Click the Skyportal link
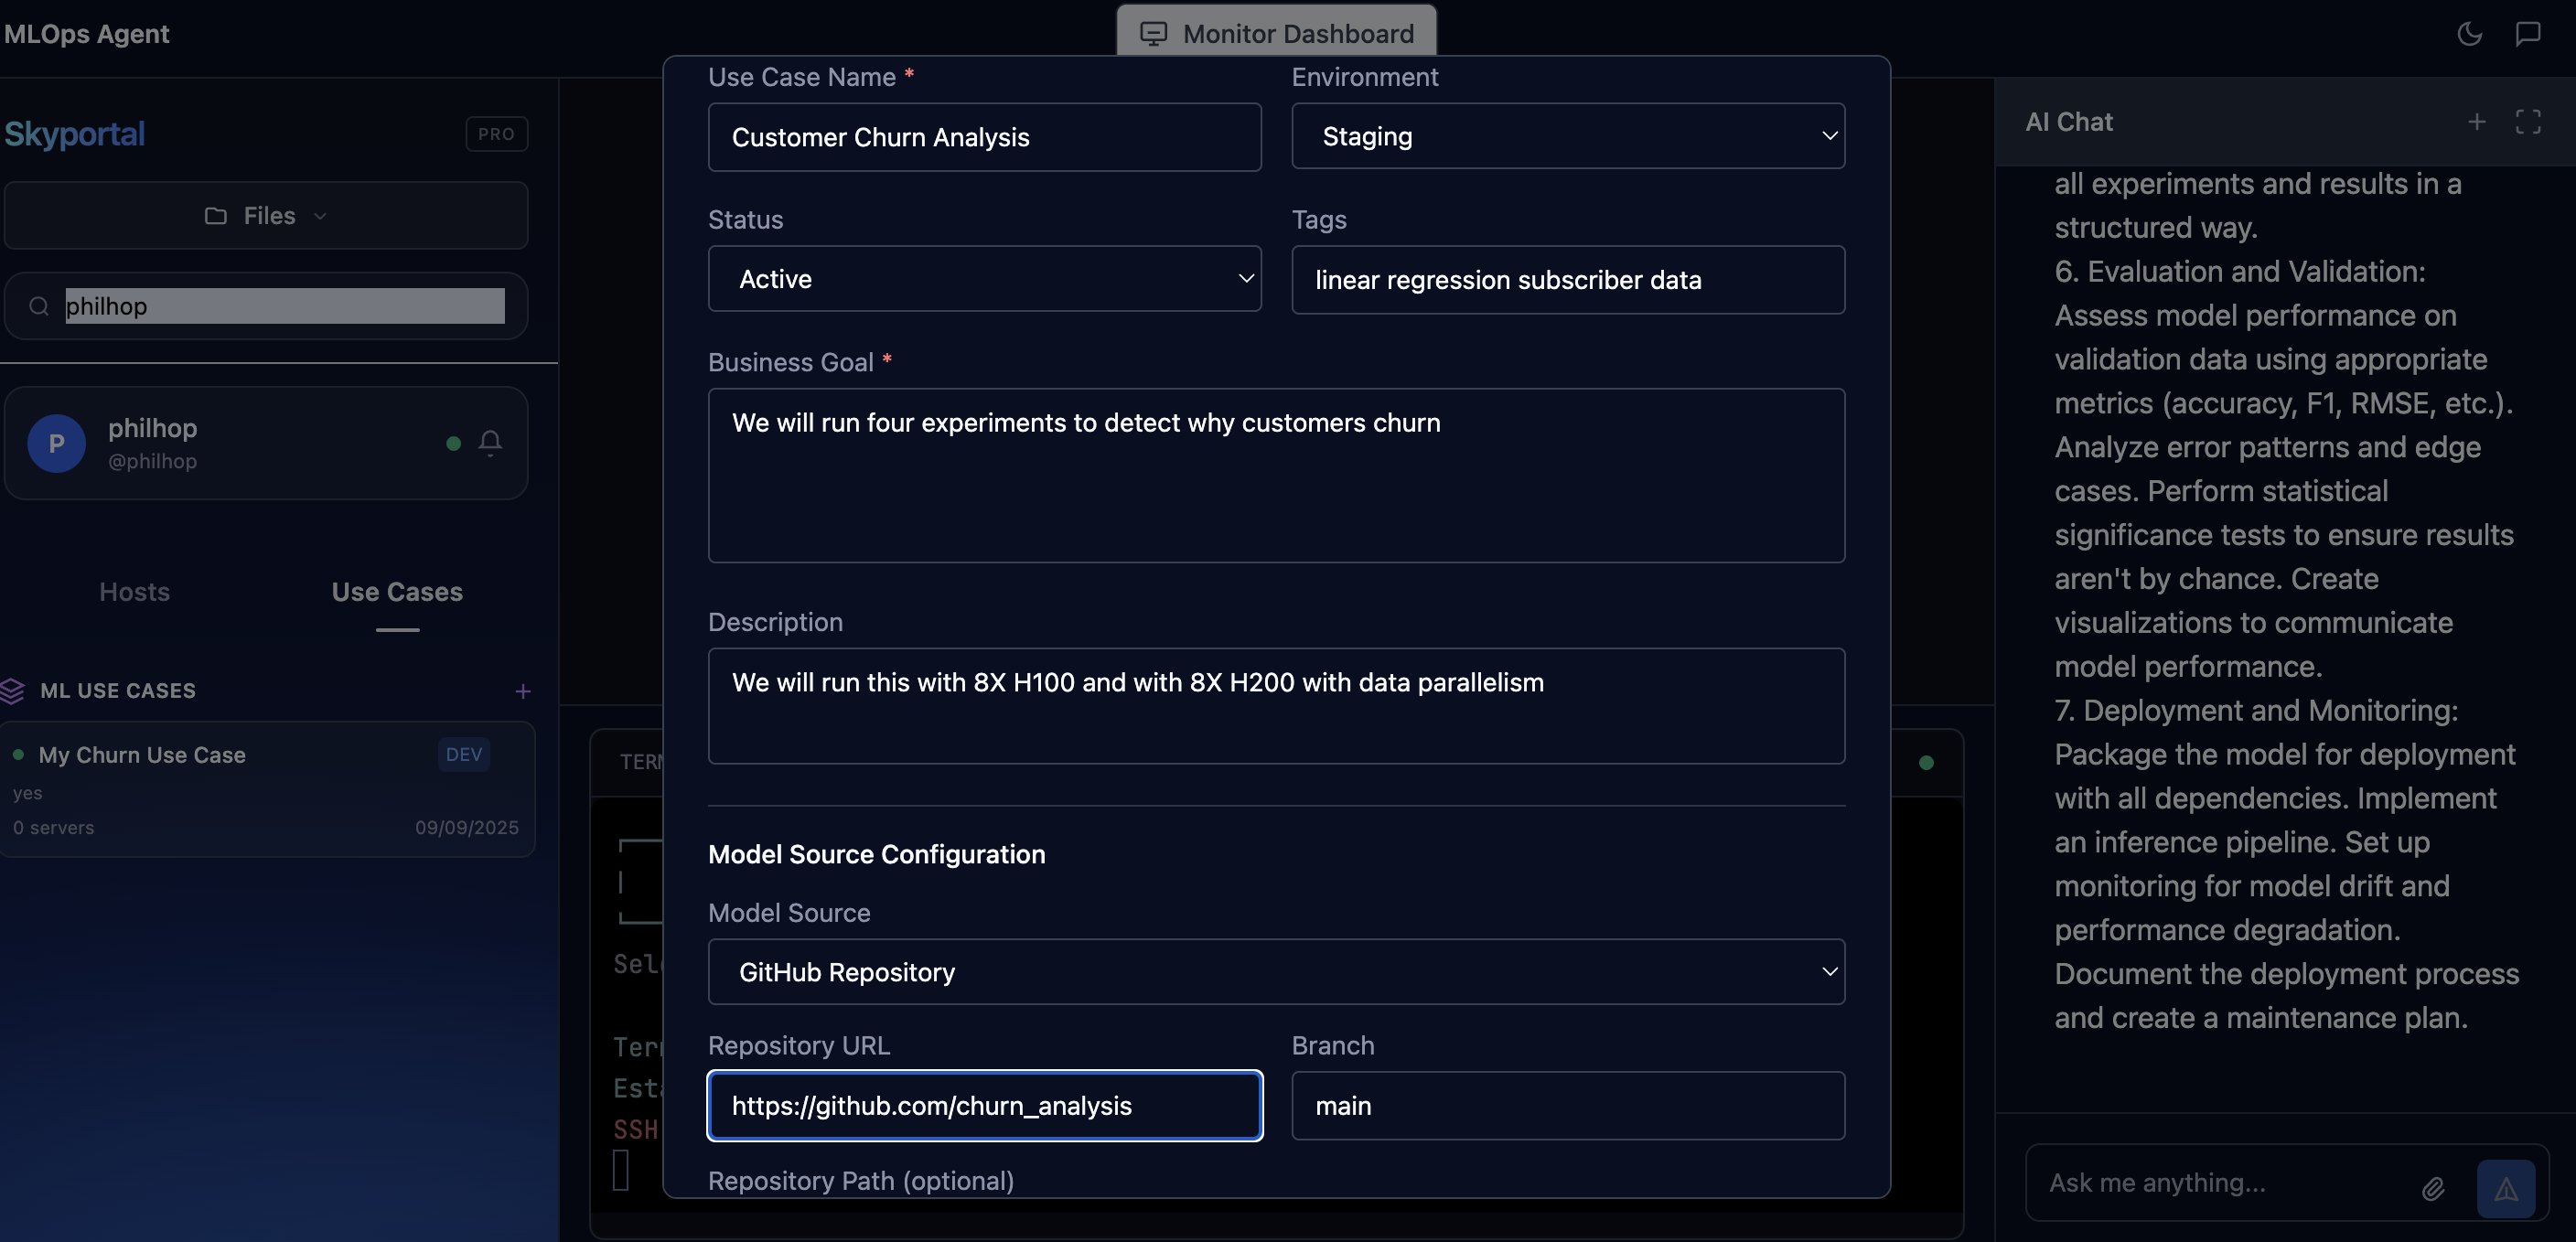Viewport: 2576px width, 1242px height. coord(74,133)
